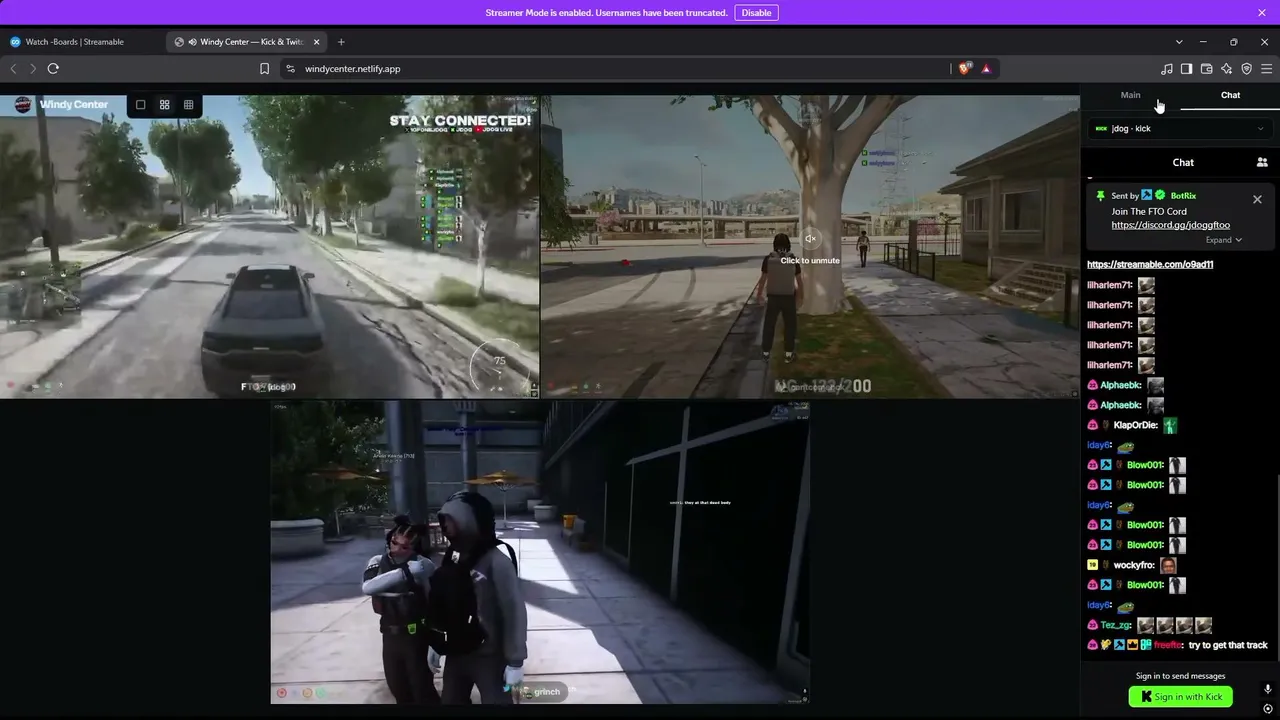This screenshot has height=720, width=1280.
Task: Open the Brave Wallet icon
Action: [1206, 69]
